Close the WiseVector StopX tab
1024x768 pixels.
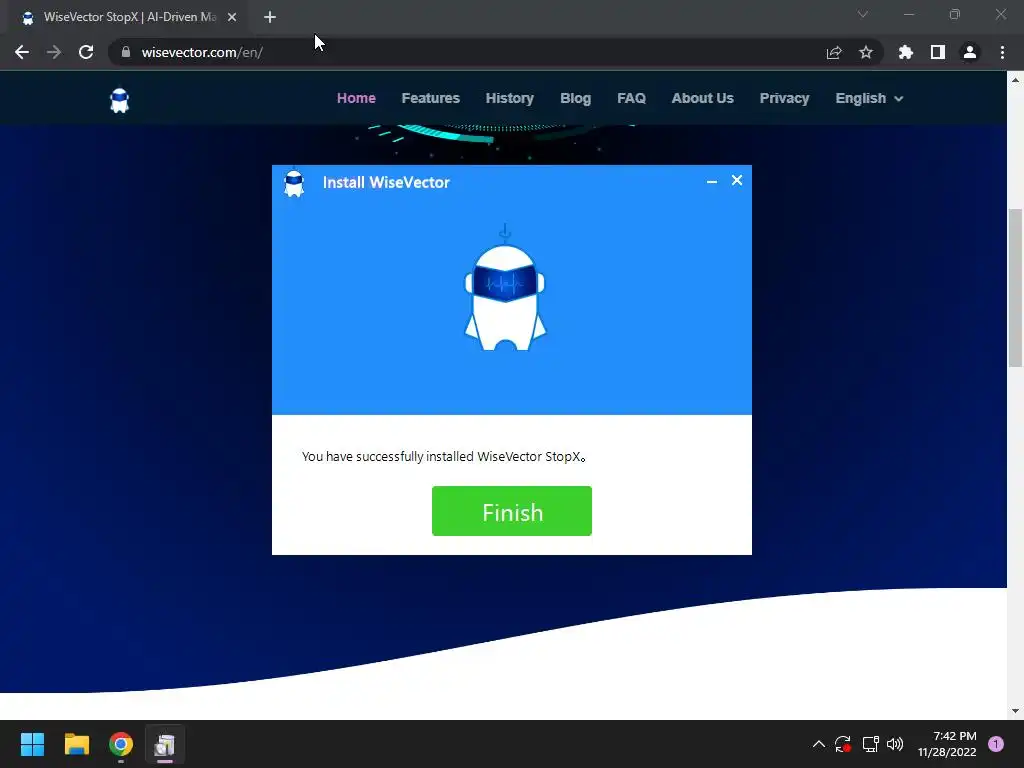(x=232, y=18)
